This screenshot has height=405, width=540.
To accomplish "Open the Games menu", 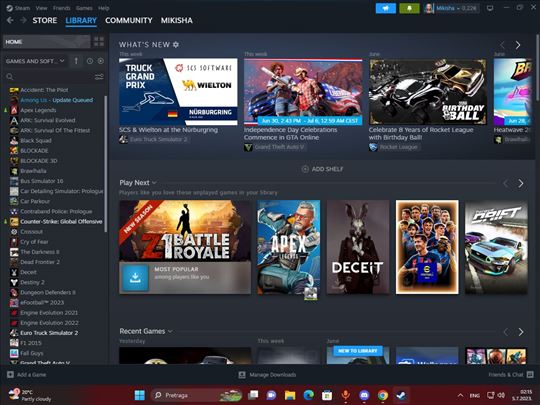I will click(84, 8).
